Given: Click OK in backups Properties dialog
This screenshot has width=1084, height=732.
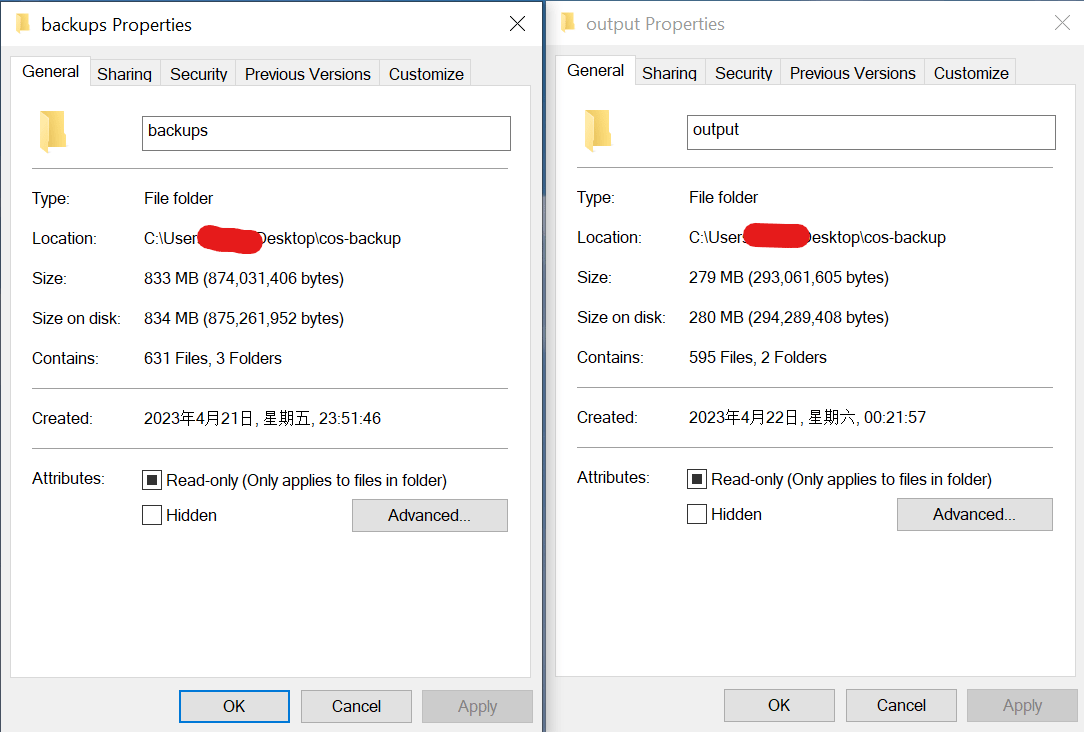Looking at the screenshot, I should [234, 706].
